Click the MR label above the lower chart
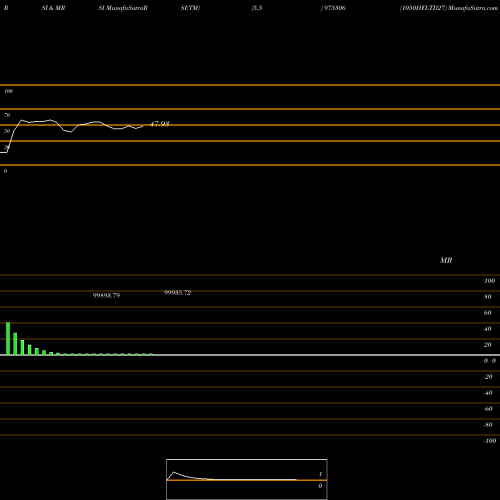The image size is (500, 500). click(446, 260)
